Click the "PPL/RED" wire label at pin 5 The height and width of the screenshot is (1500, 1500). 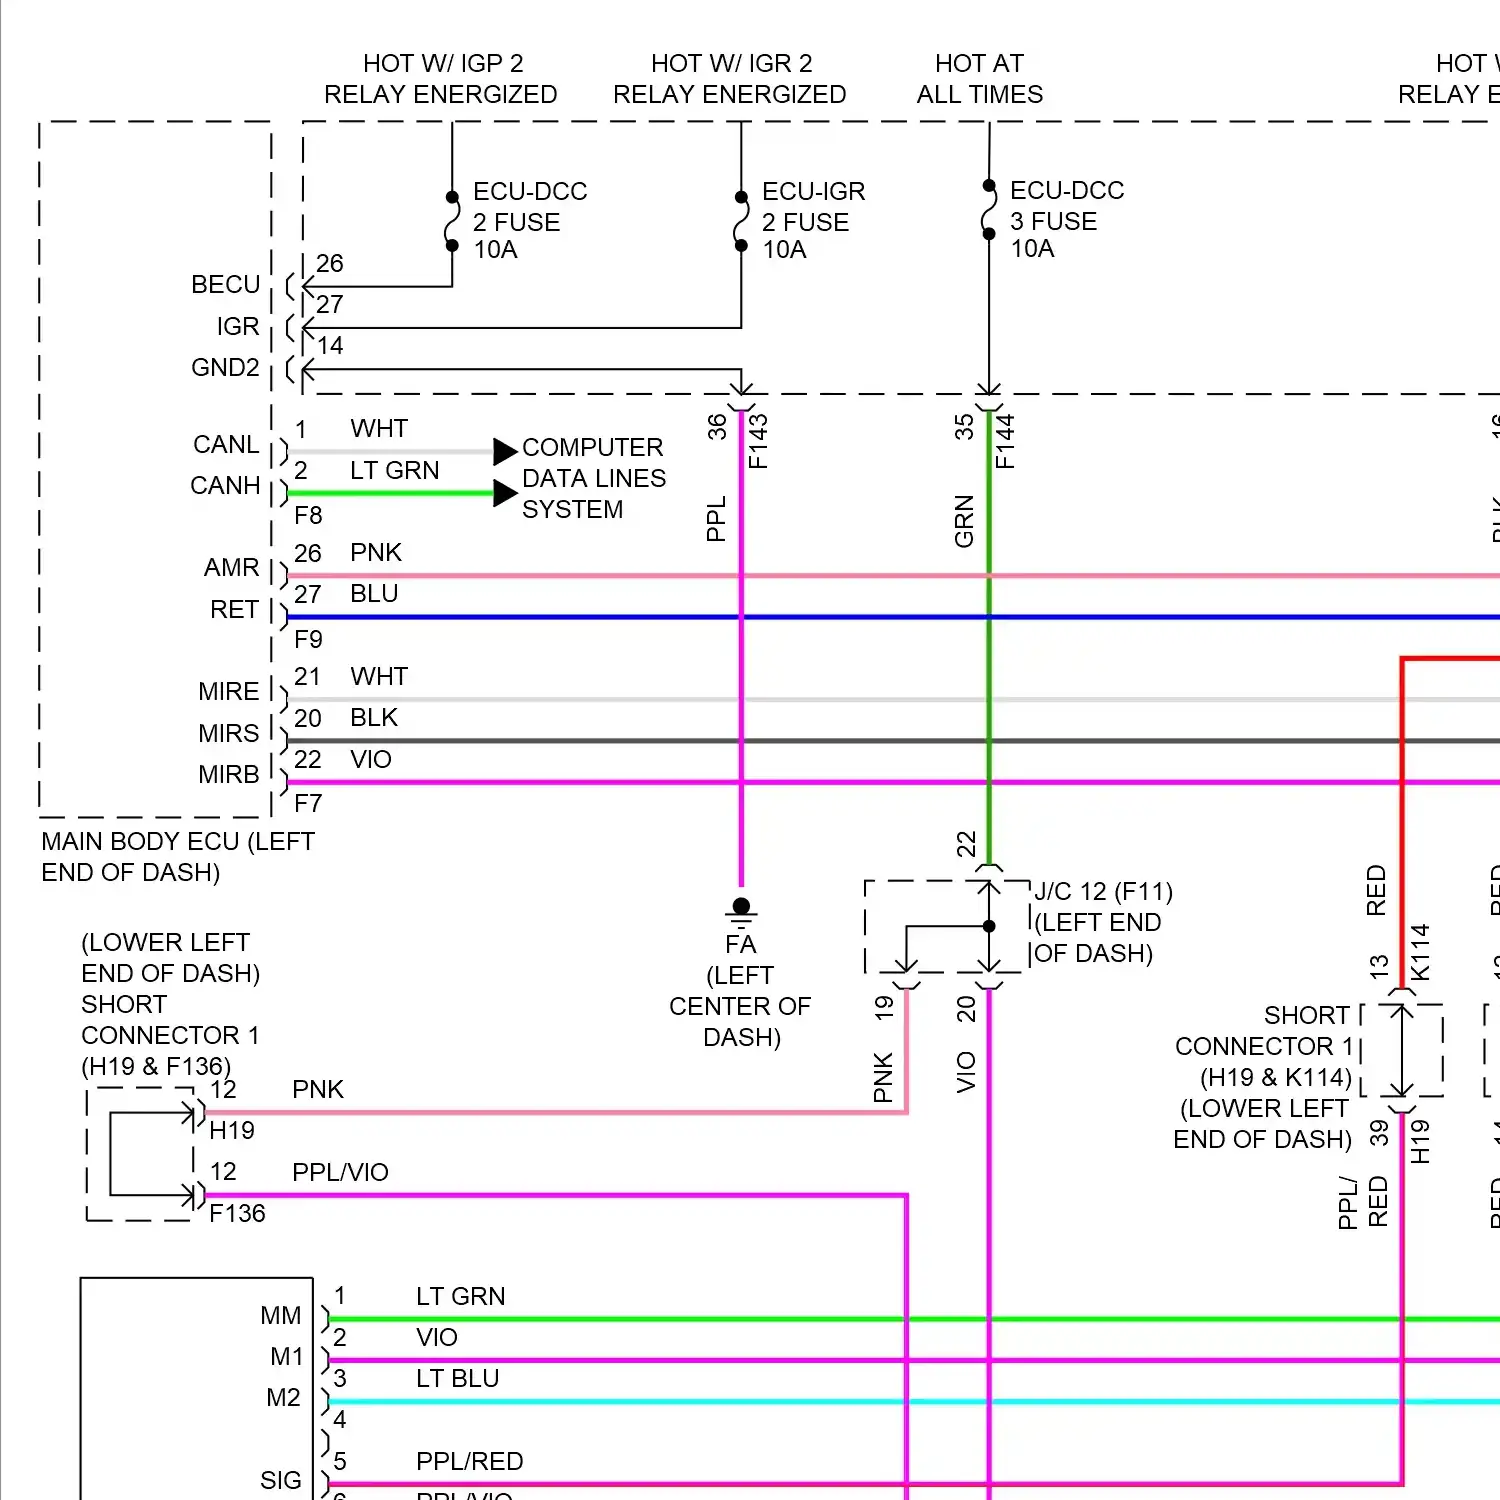click(470, 1462)
